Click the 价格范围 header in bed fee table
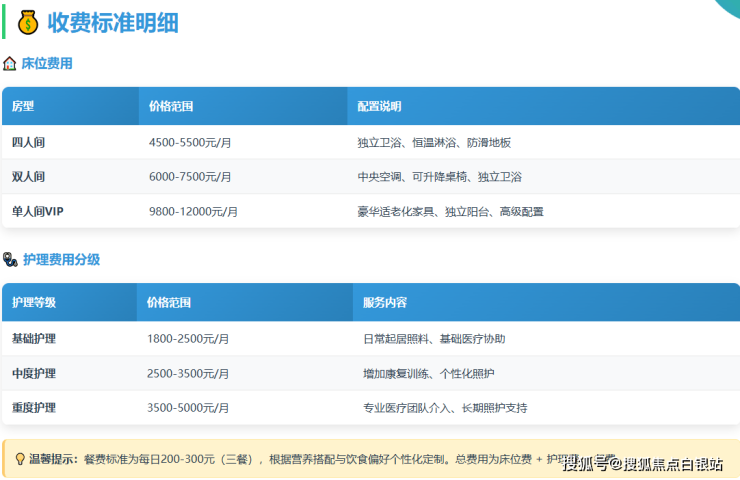This screenshot has width=740, height=480. pyautogui.click(x=170, y=106)
